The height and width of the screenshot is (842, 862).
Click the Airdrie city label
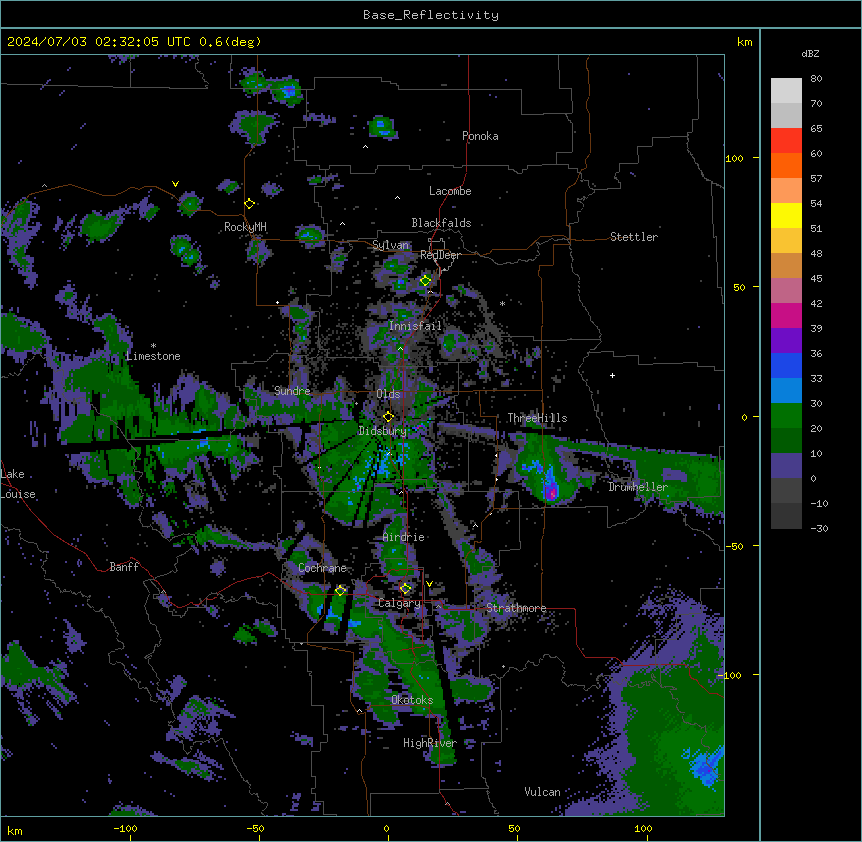coord(404,537)
